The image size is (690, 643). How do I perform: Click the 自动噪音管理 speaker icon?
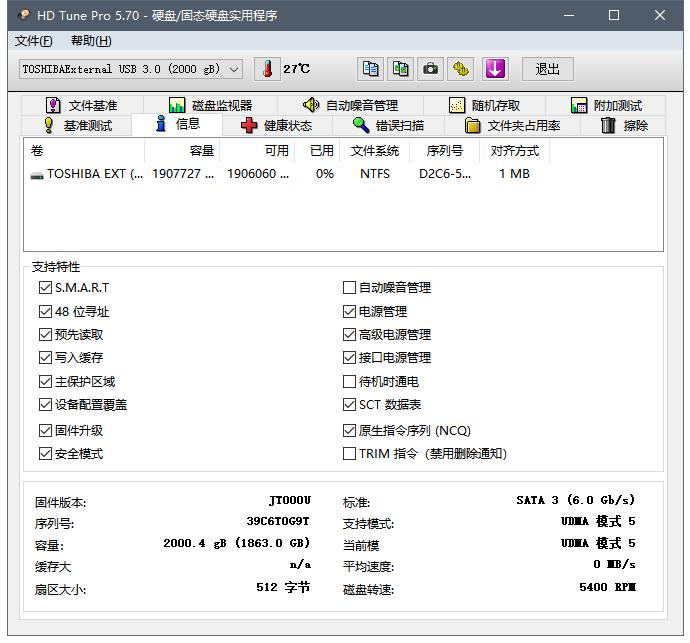point(311,105)
